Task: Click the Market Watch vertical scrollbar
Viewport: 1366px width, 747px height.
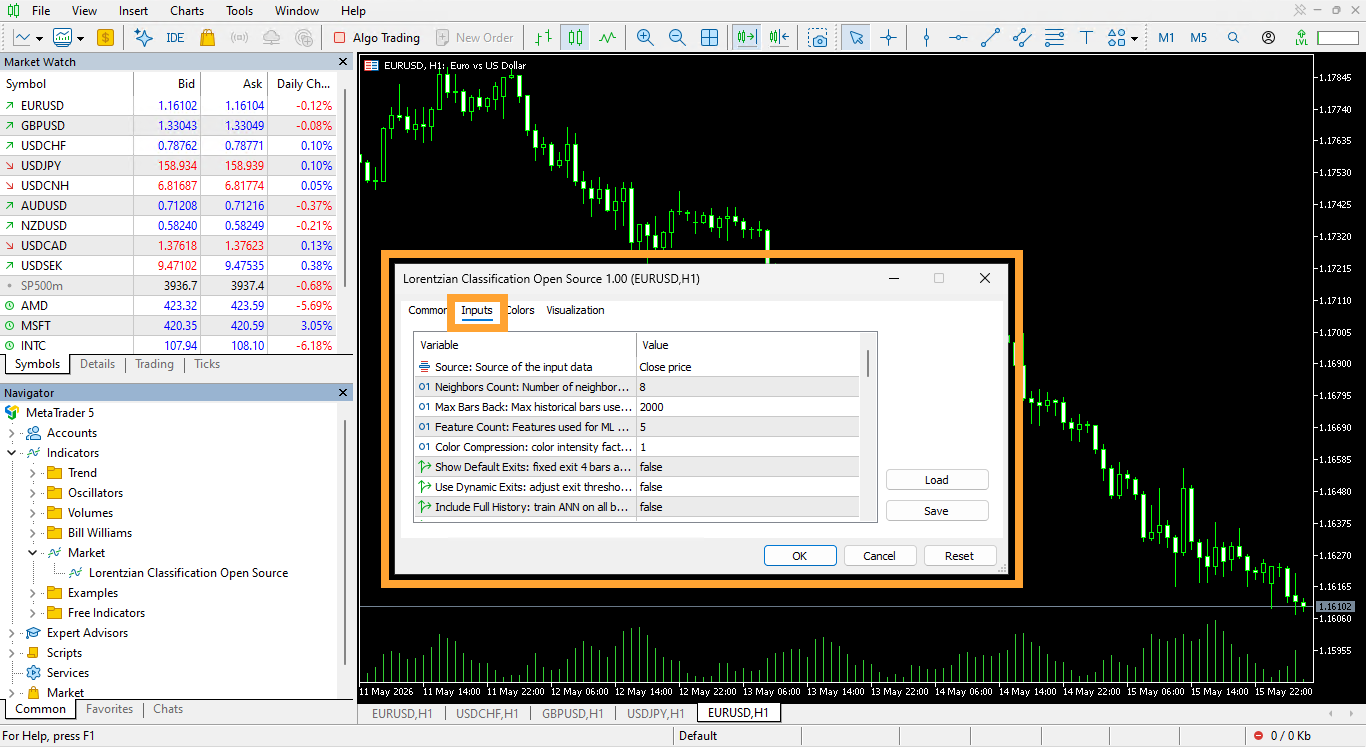Action: [346, 190]
